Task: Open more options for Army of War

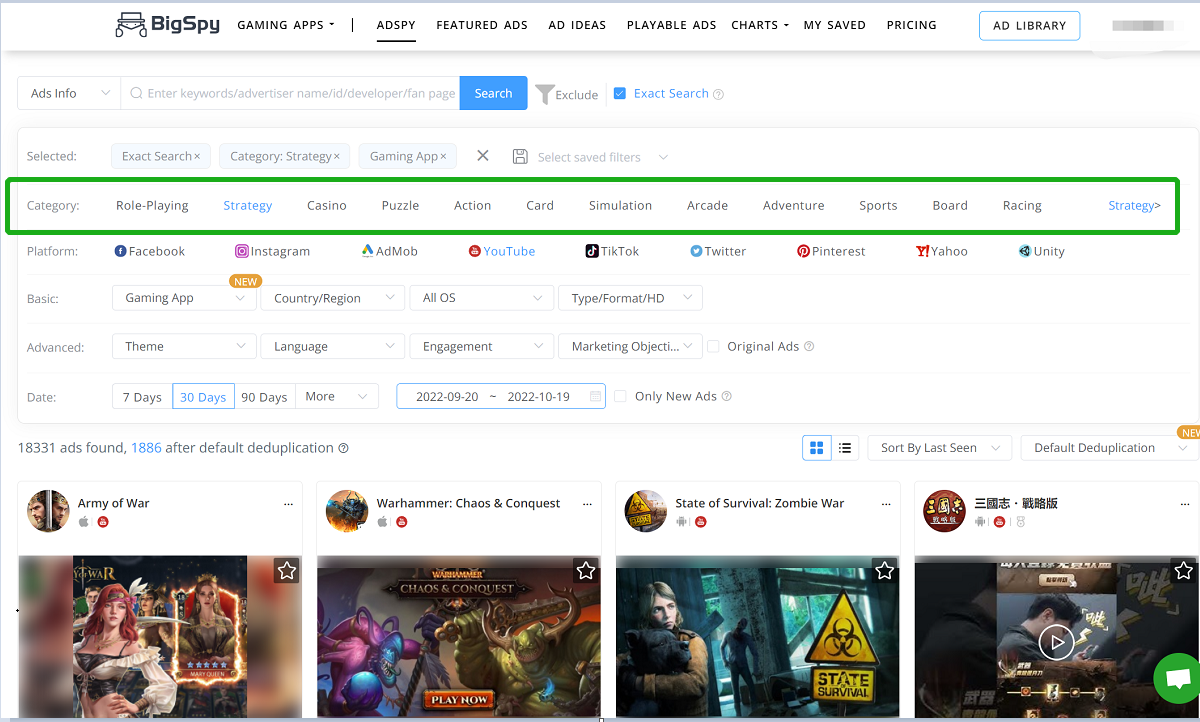Action: click(x=289, y=504)
